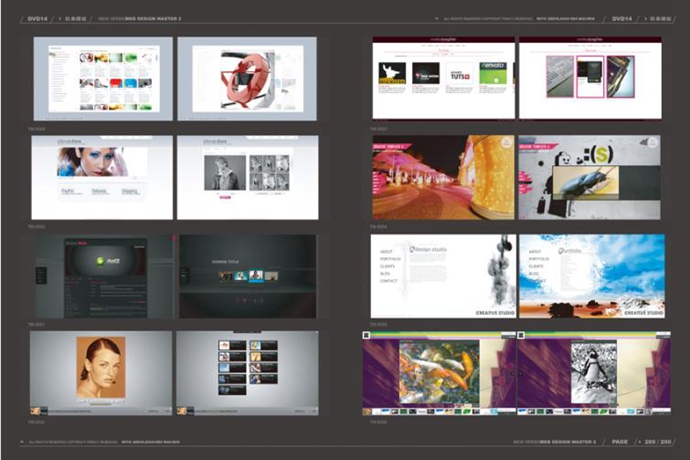Viewport: 690px width, 460px height.
Task: Select the purple template showing koi fish
Action: coord(439,373)
